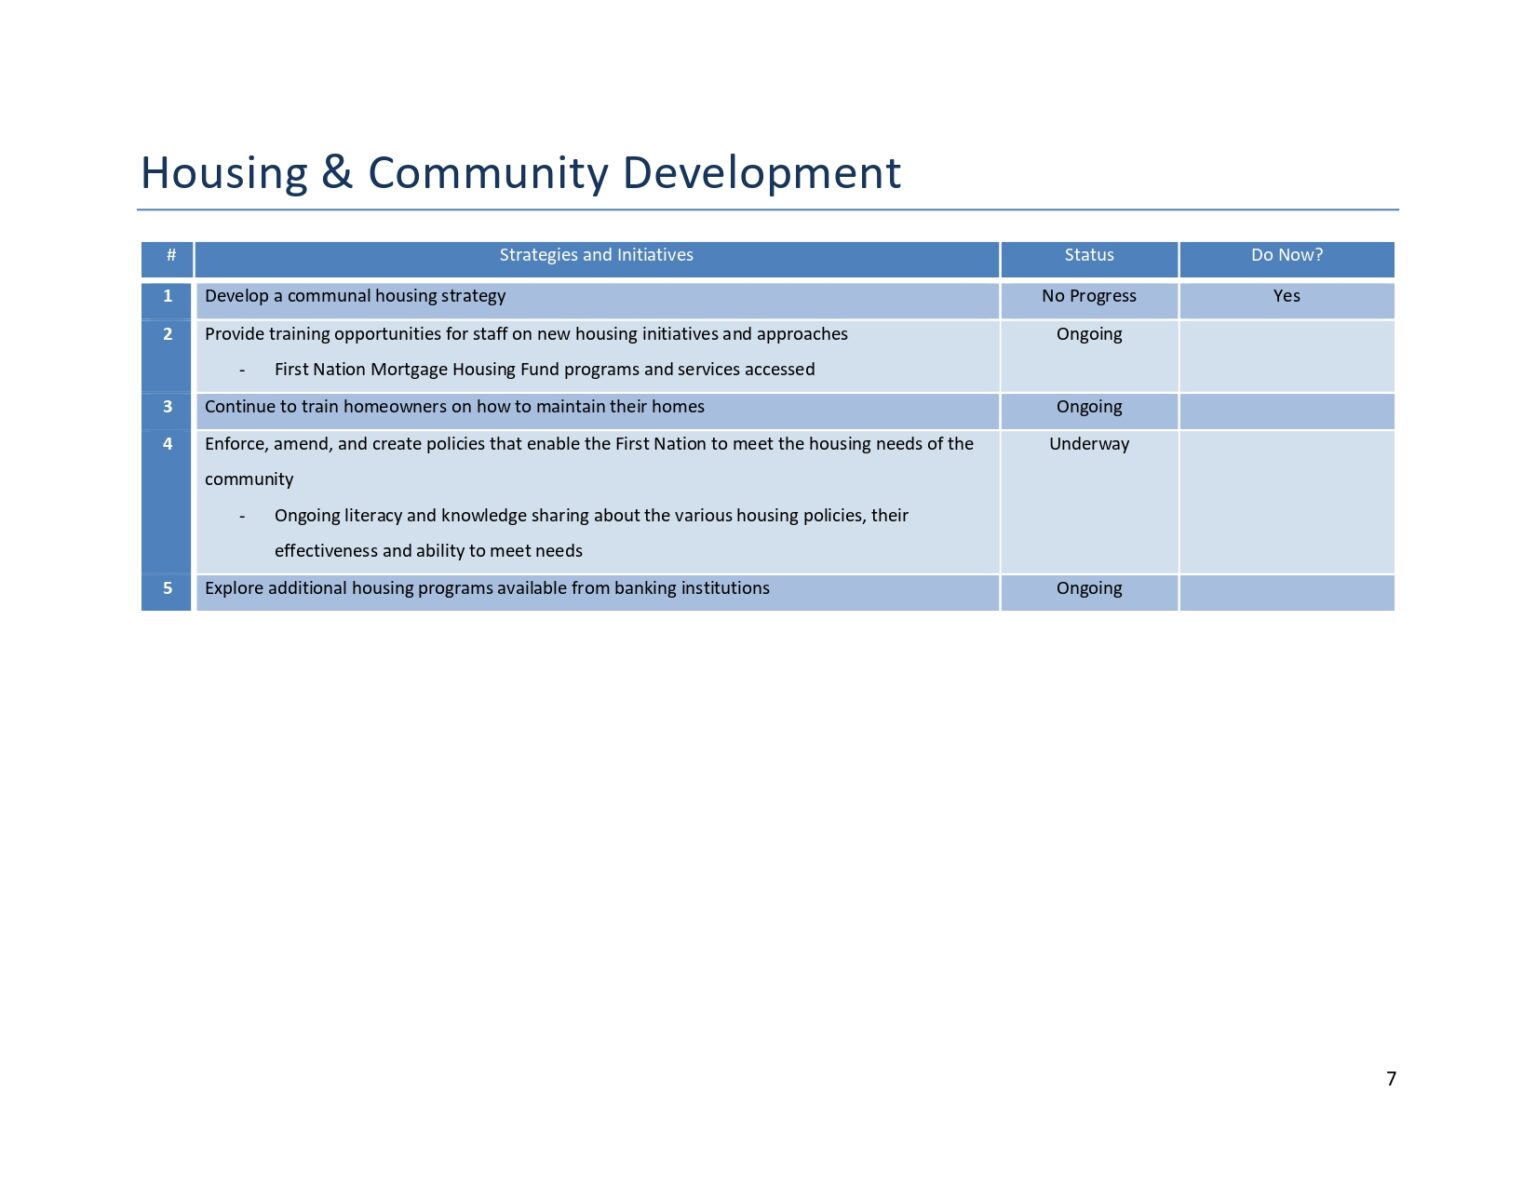Image resolution: width=1536 pixels, height=1187 pixels.
Task: Click the Do Now? column header
Action: tap(1286, 255)
